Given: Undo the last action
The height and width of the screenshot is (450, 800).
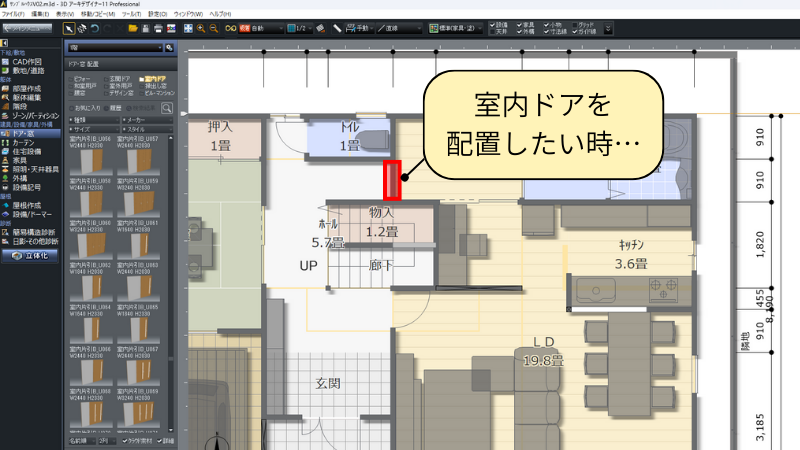Looking at the screenshot, I should coord(95,29).
